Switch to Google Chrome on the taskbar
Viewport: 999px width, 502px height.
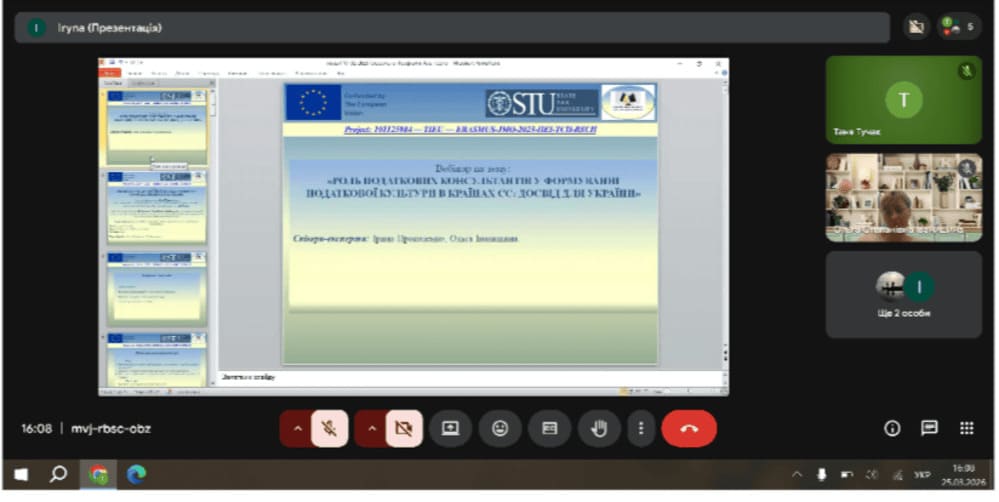pyautogui.click(x=98, y=475)
